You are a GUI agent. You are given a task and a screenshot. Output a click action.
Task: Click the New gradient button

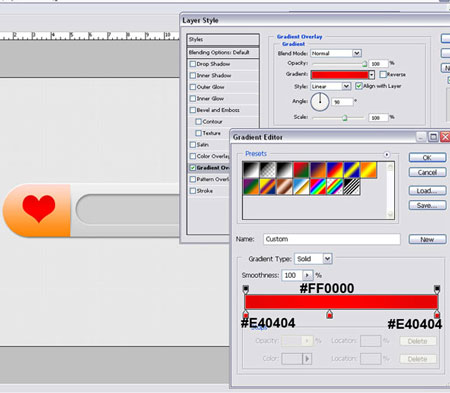point(427,239)
